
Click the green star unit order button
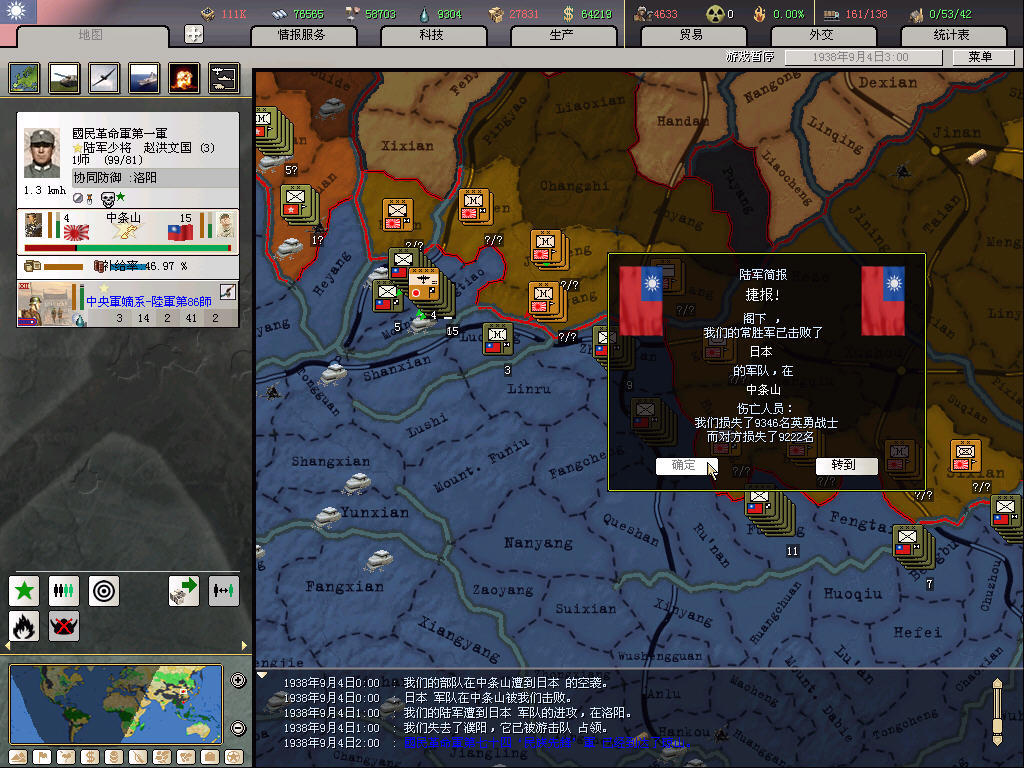point(24,591)
